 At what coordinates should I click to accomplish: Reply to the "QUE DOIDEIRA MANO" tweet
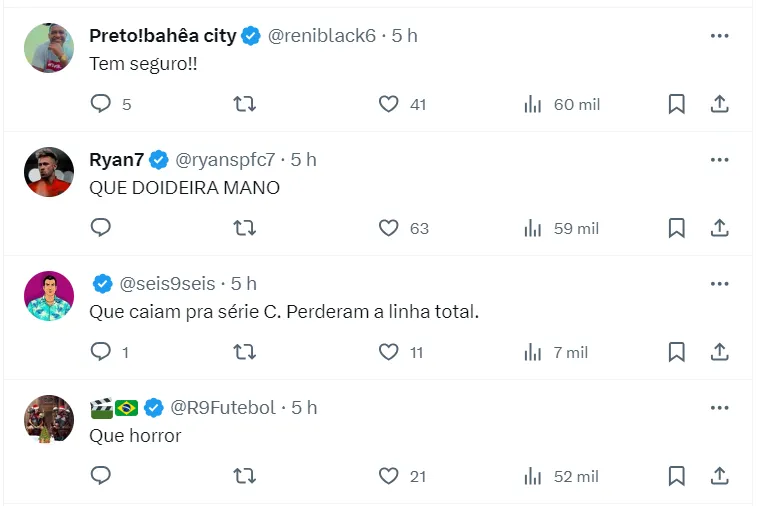click(100, 228)
